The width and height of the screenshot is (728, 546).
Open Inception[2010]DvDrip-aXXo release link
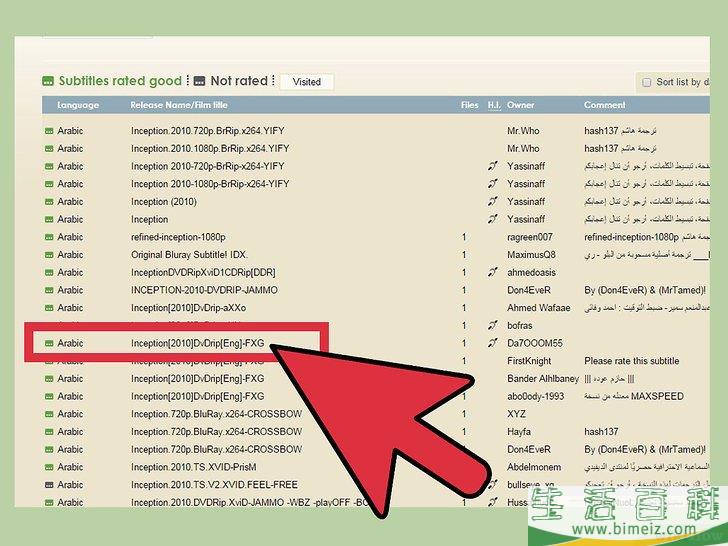point(188,308)
